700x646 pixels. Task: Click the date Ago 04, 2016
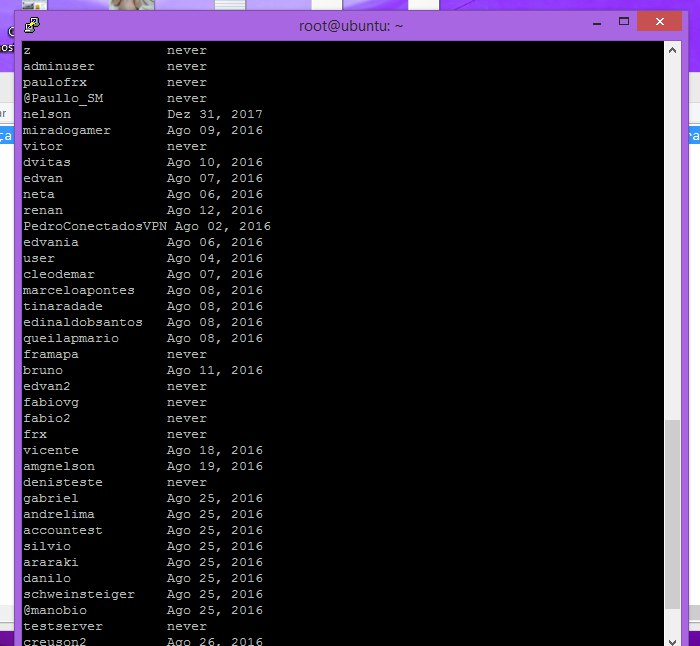(x=215, y=258)
